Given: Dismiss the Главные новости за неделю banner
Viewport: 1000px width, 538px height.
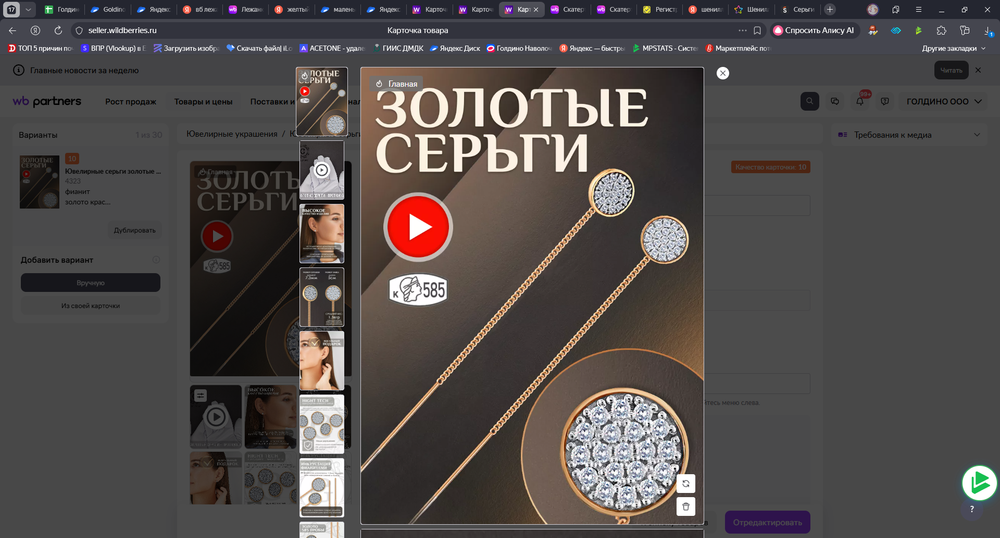Looking at the screenshot, I should (x=978, y=70).
